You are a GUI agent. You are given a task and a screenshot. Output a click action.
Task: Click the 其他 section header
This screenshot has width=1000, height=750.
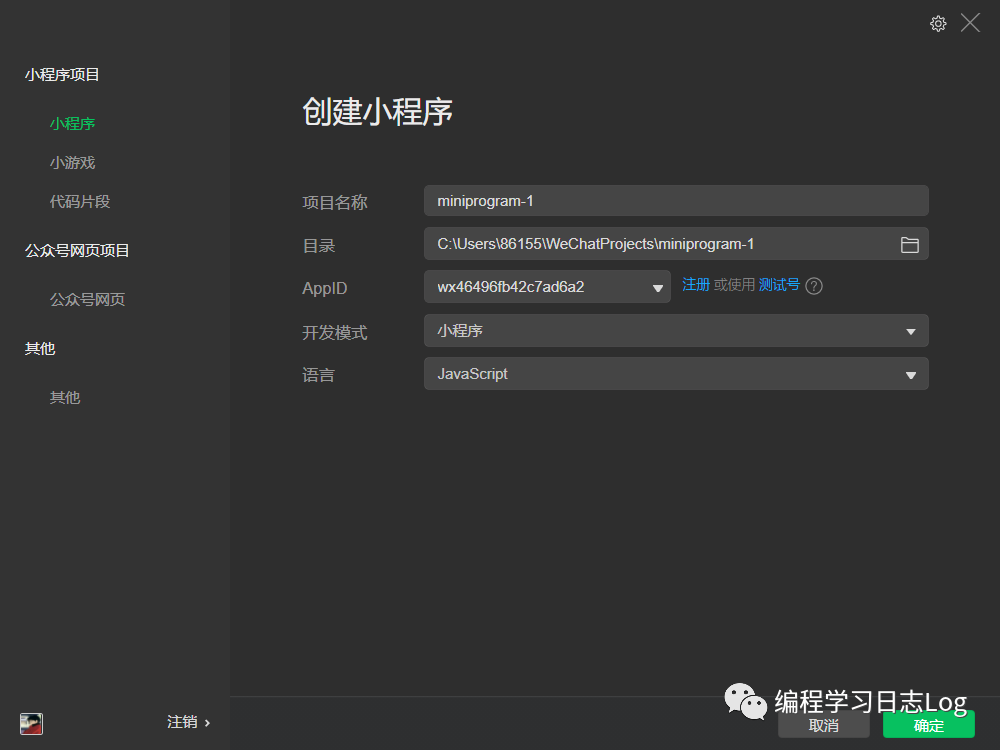coord(40,348)
